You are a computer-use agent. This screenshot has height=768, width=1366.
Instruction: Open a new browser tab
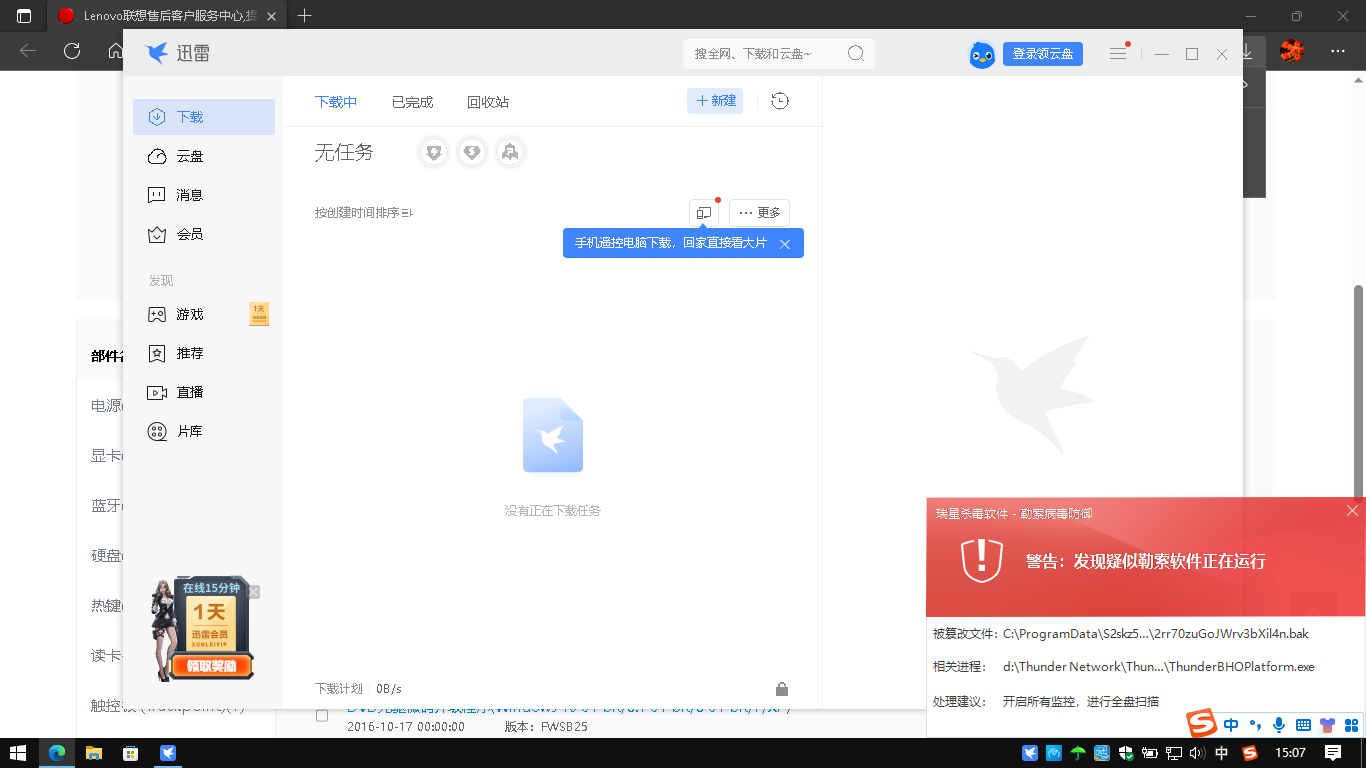pos(305,16)
